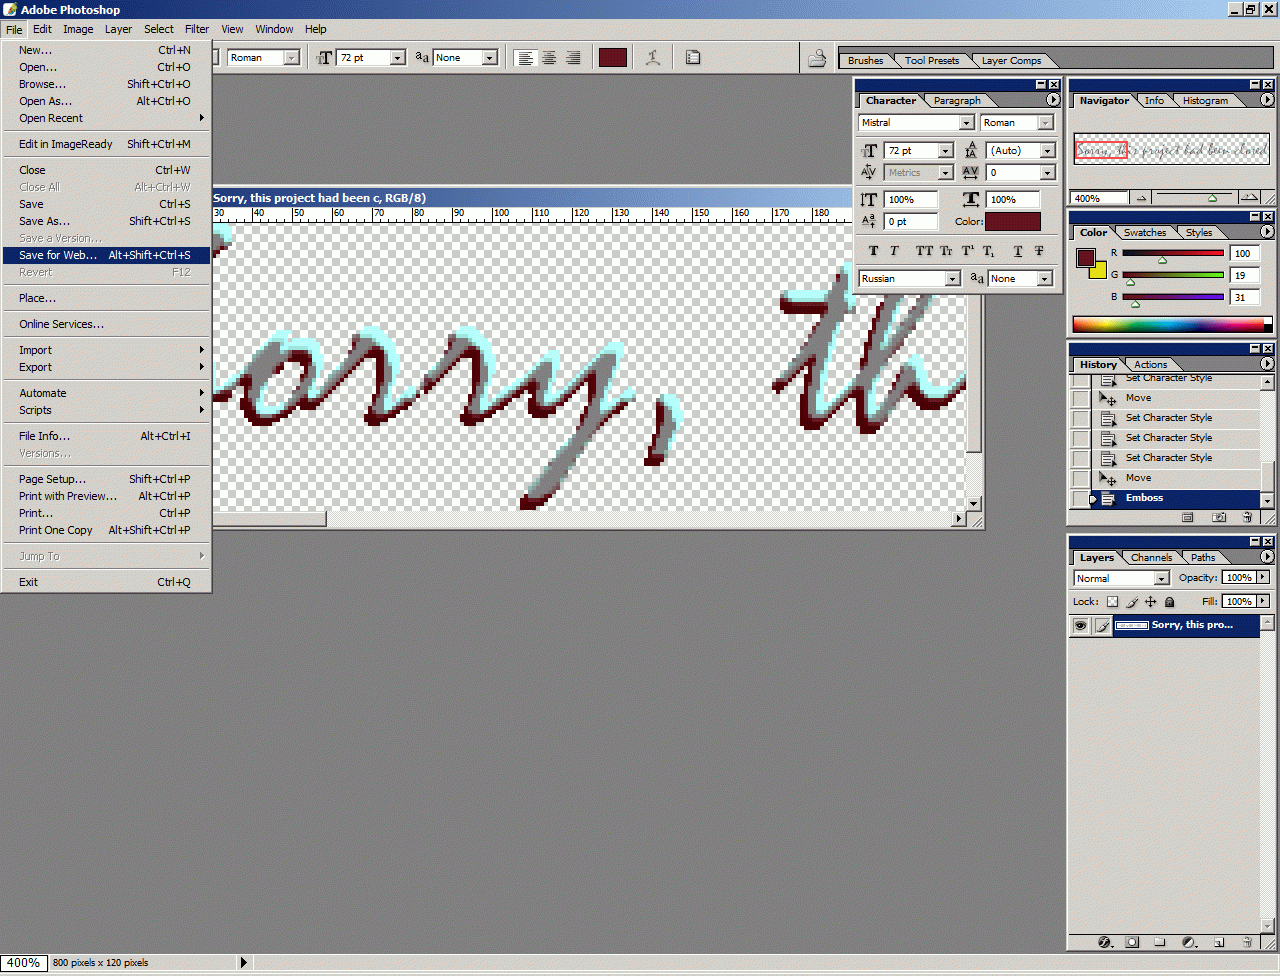Open the Layer Comps palette well tab
Image resolution: width=1280 pixels, height=976 pixels.
point(1011,60)
